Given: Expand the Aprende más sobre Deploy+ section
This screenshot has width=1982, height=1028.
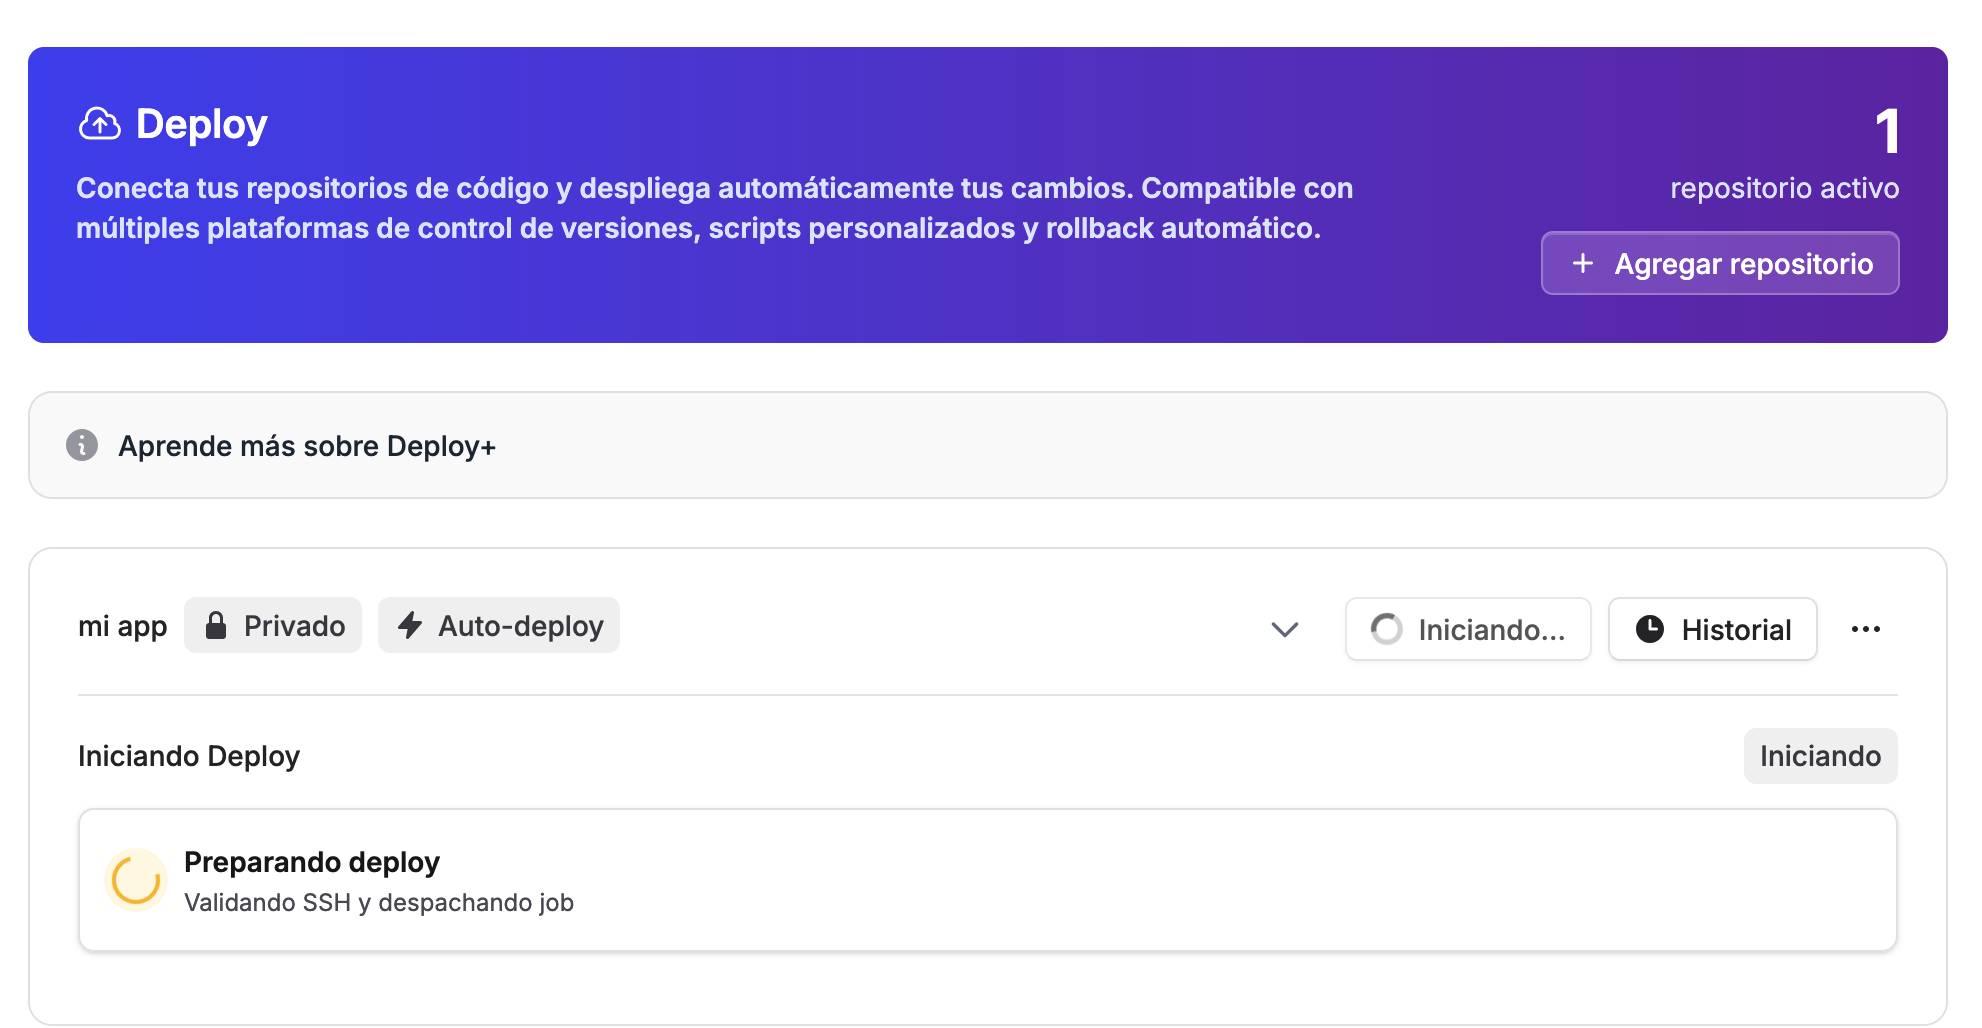Looking at the screenshot, I should coord(306,446).
